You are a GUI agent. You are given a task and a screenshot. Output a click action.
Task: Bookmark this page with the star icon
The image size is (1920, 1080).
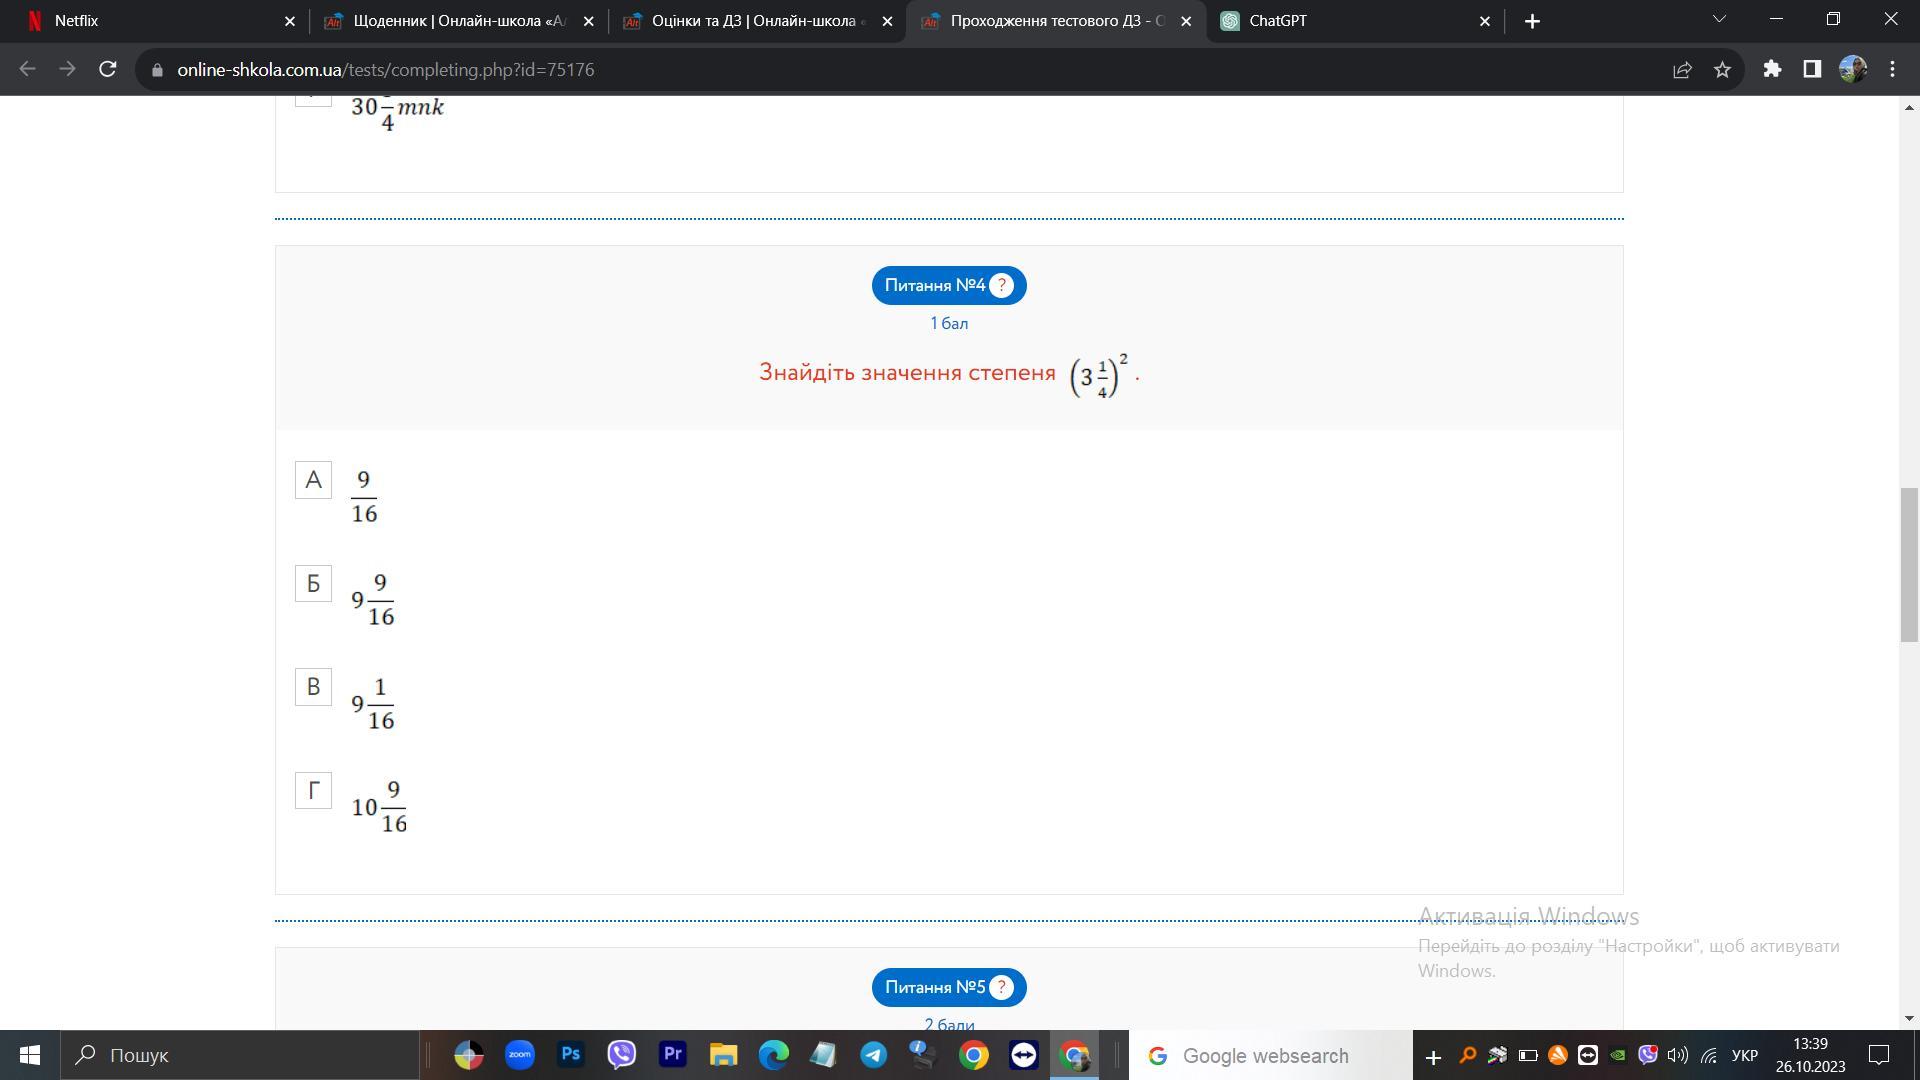pyautogui.click(x=1722, y=70)
